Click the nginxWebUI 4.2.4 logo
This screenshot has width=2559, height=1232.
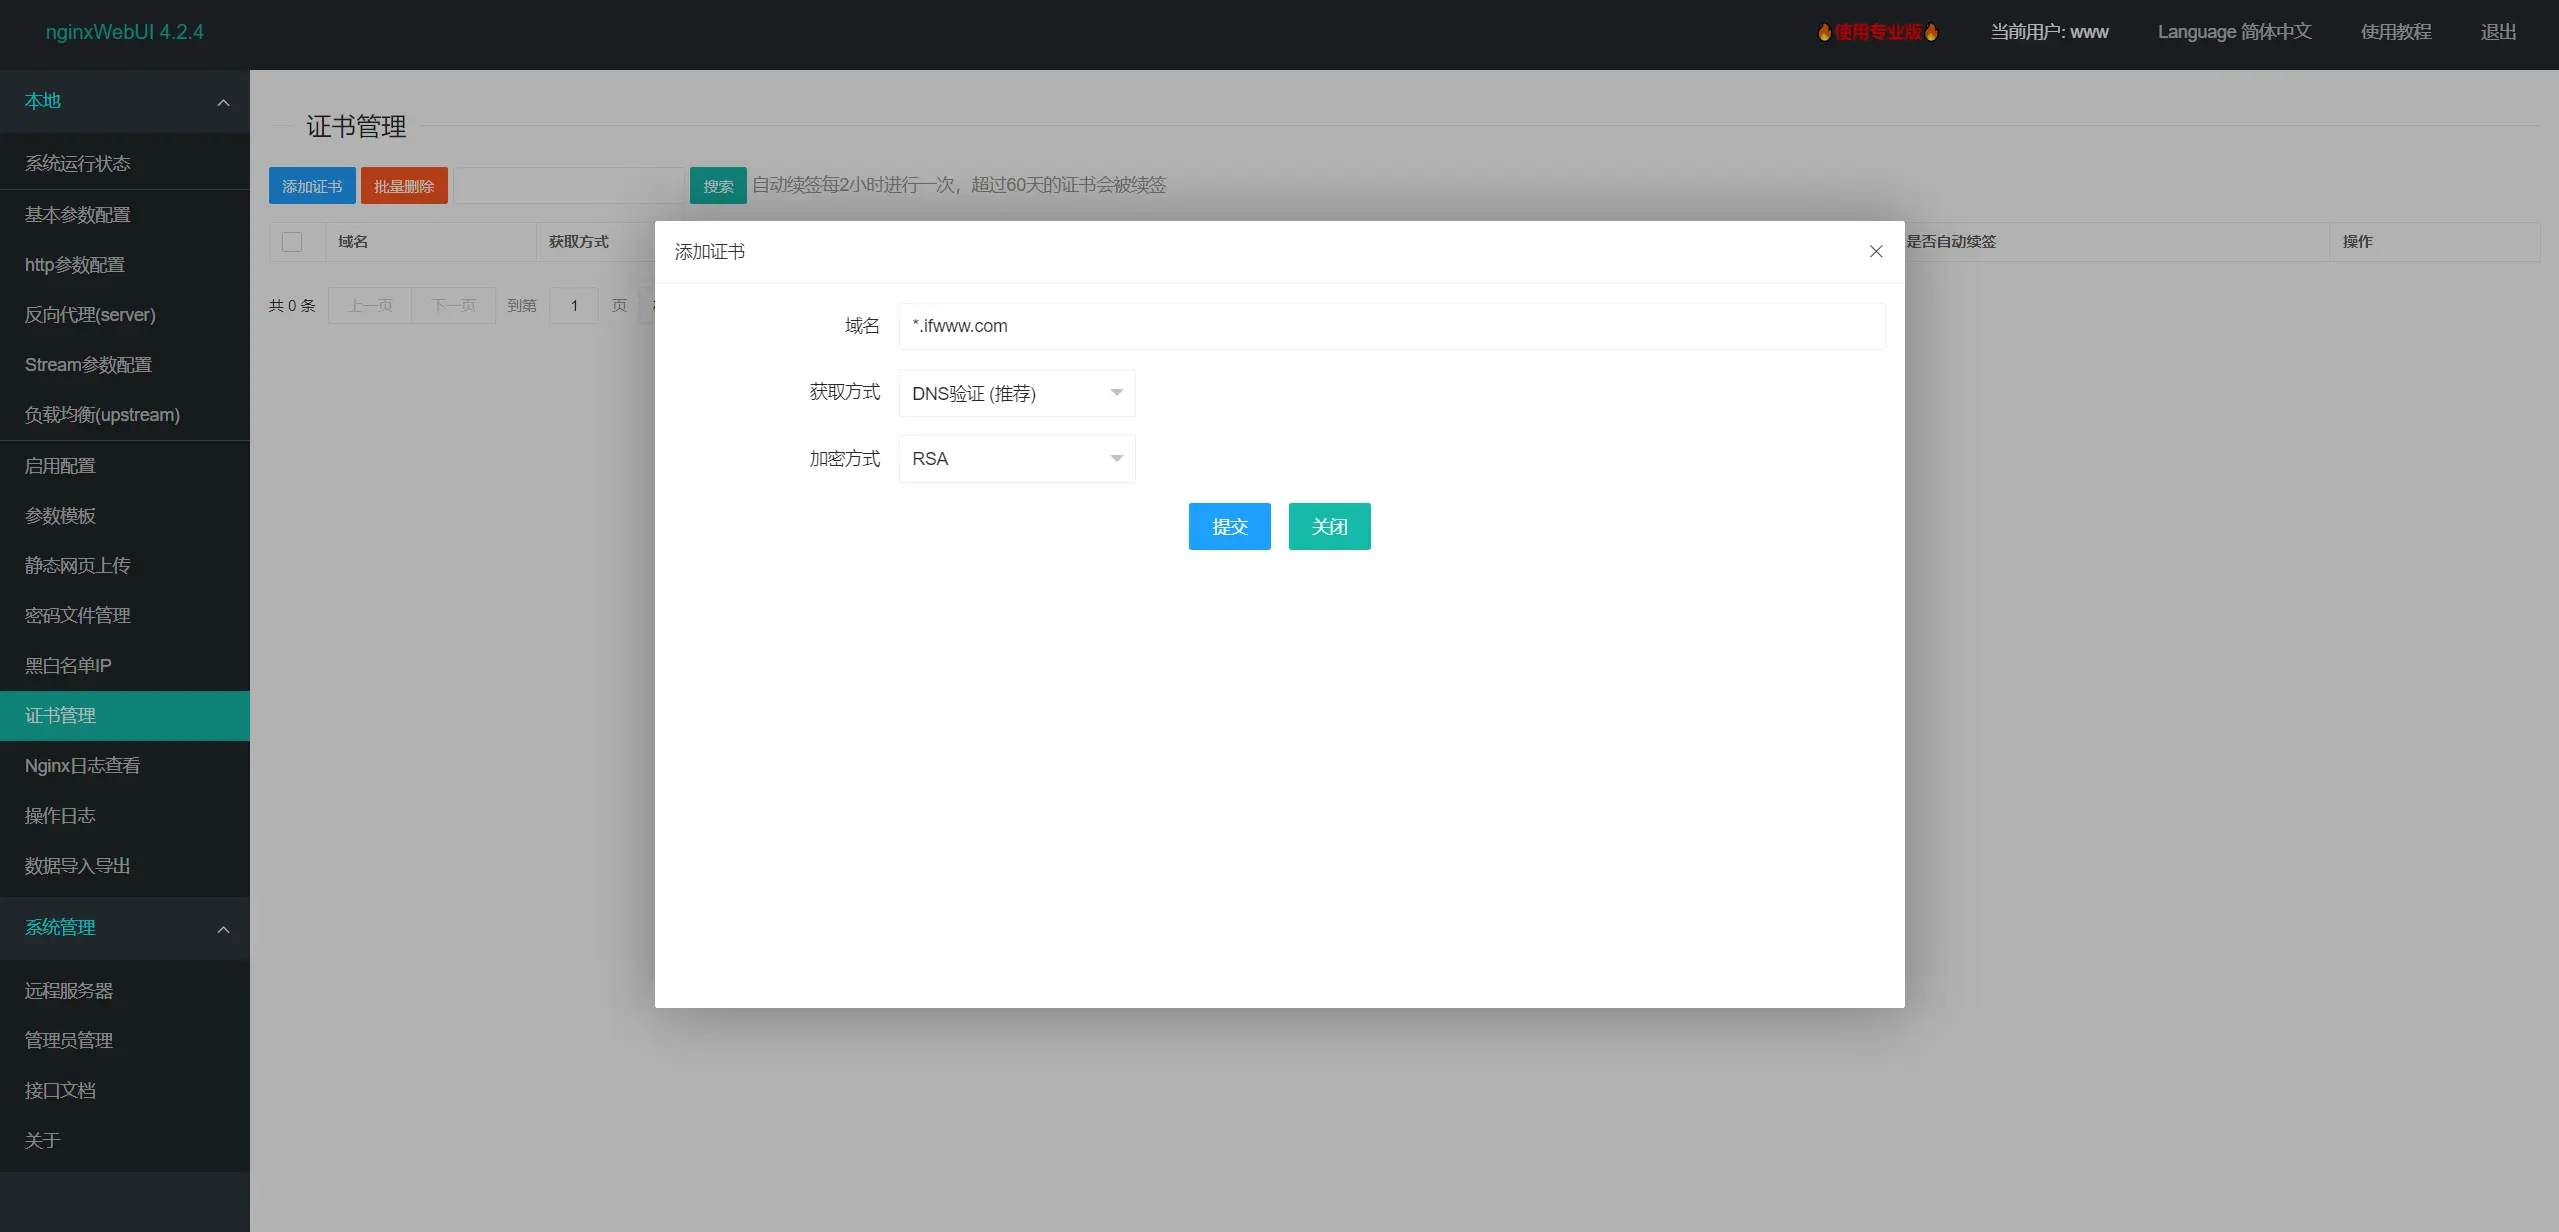[x=124, y=32]
